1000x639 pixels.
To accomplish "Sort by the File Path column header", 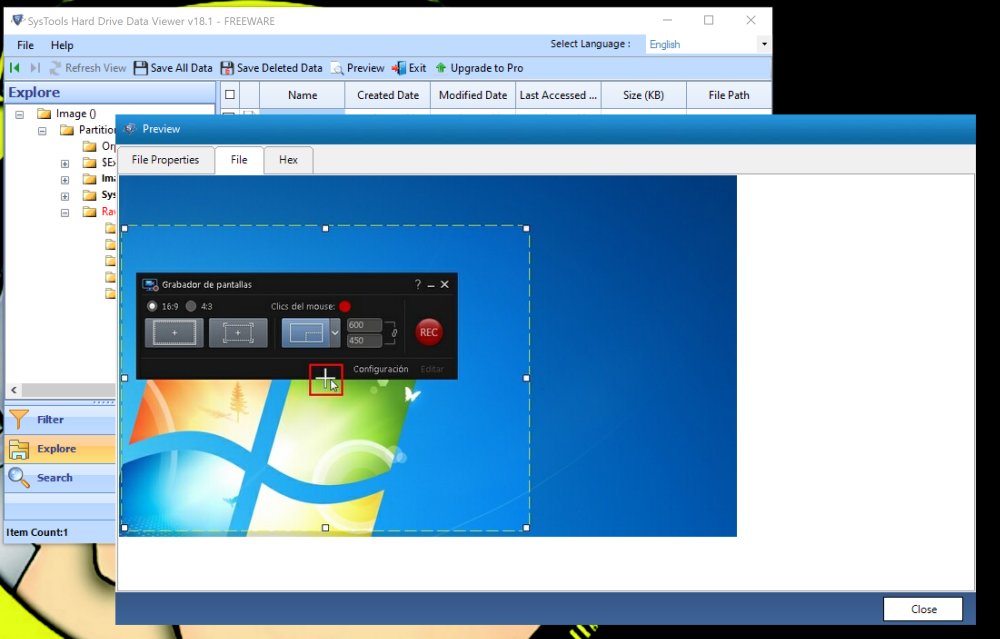I will click(729, 95).
